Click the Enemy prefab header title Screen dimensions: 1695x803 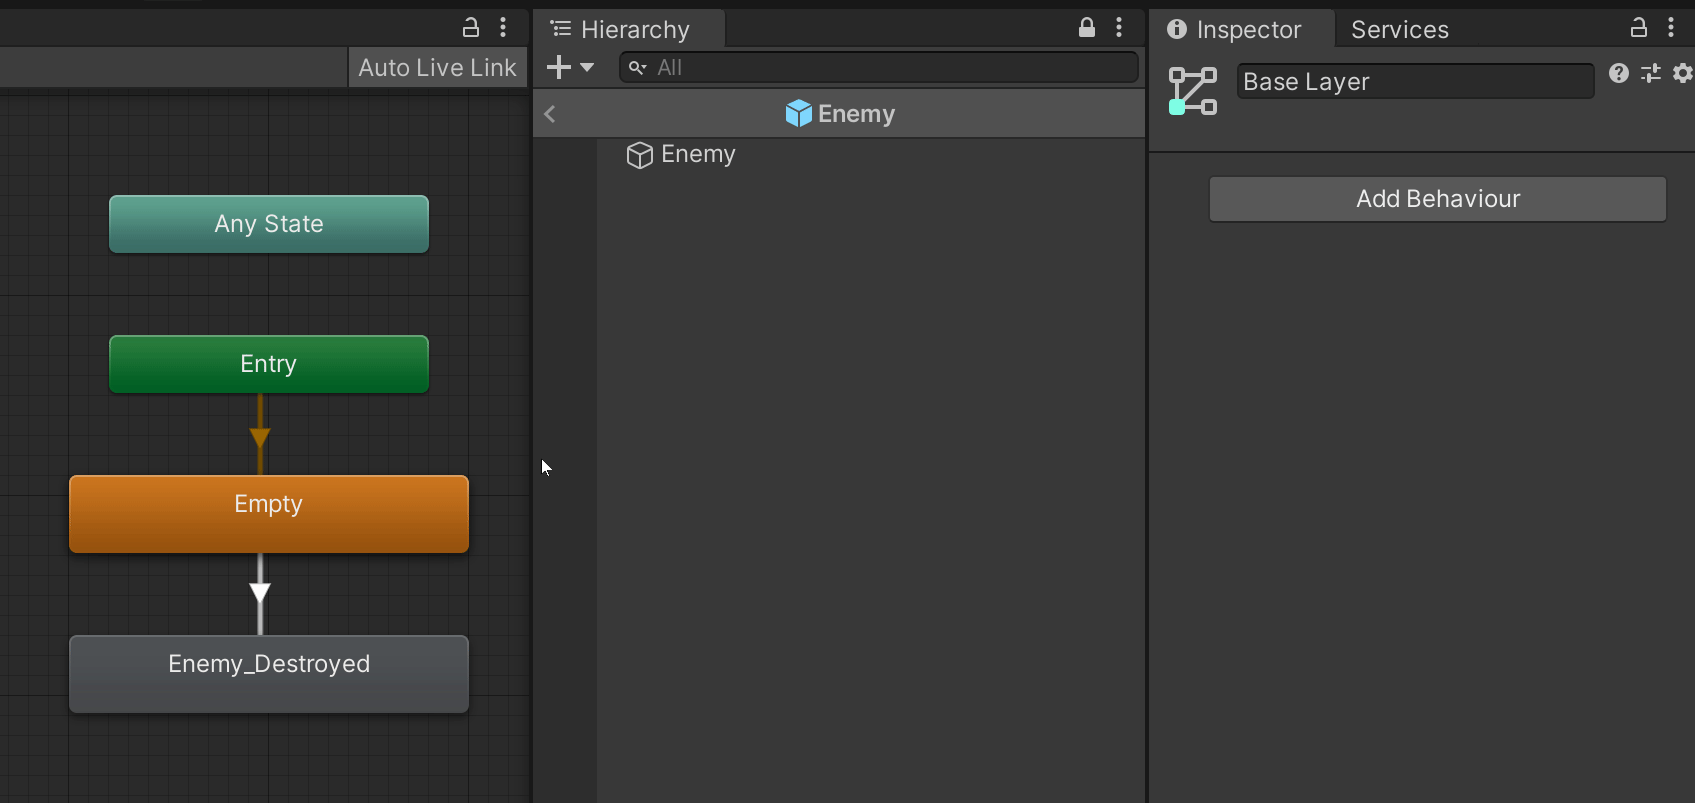856,114
